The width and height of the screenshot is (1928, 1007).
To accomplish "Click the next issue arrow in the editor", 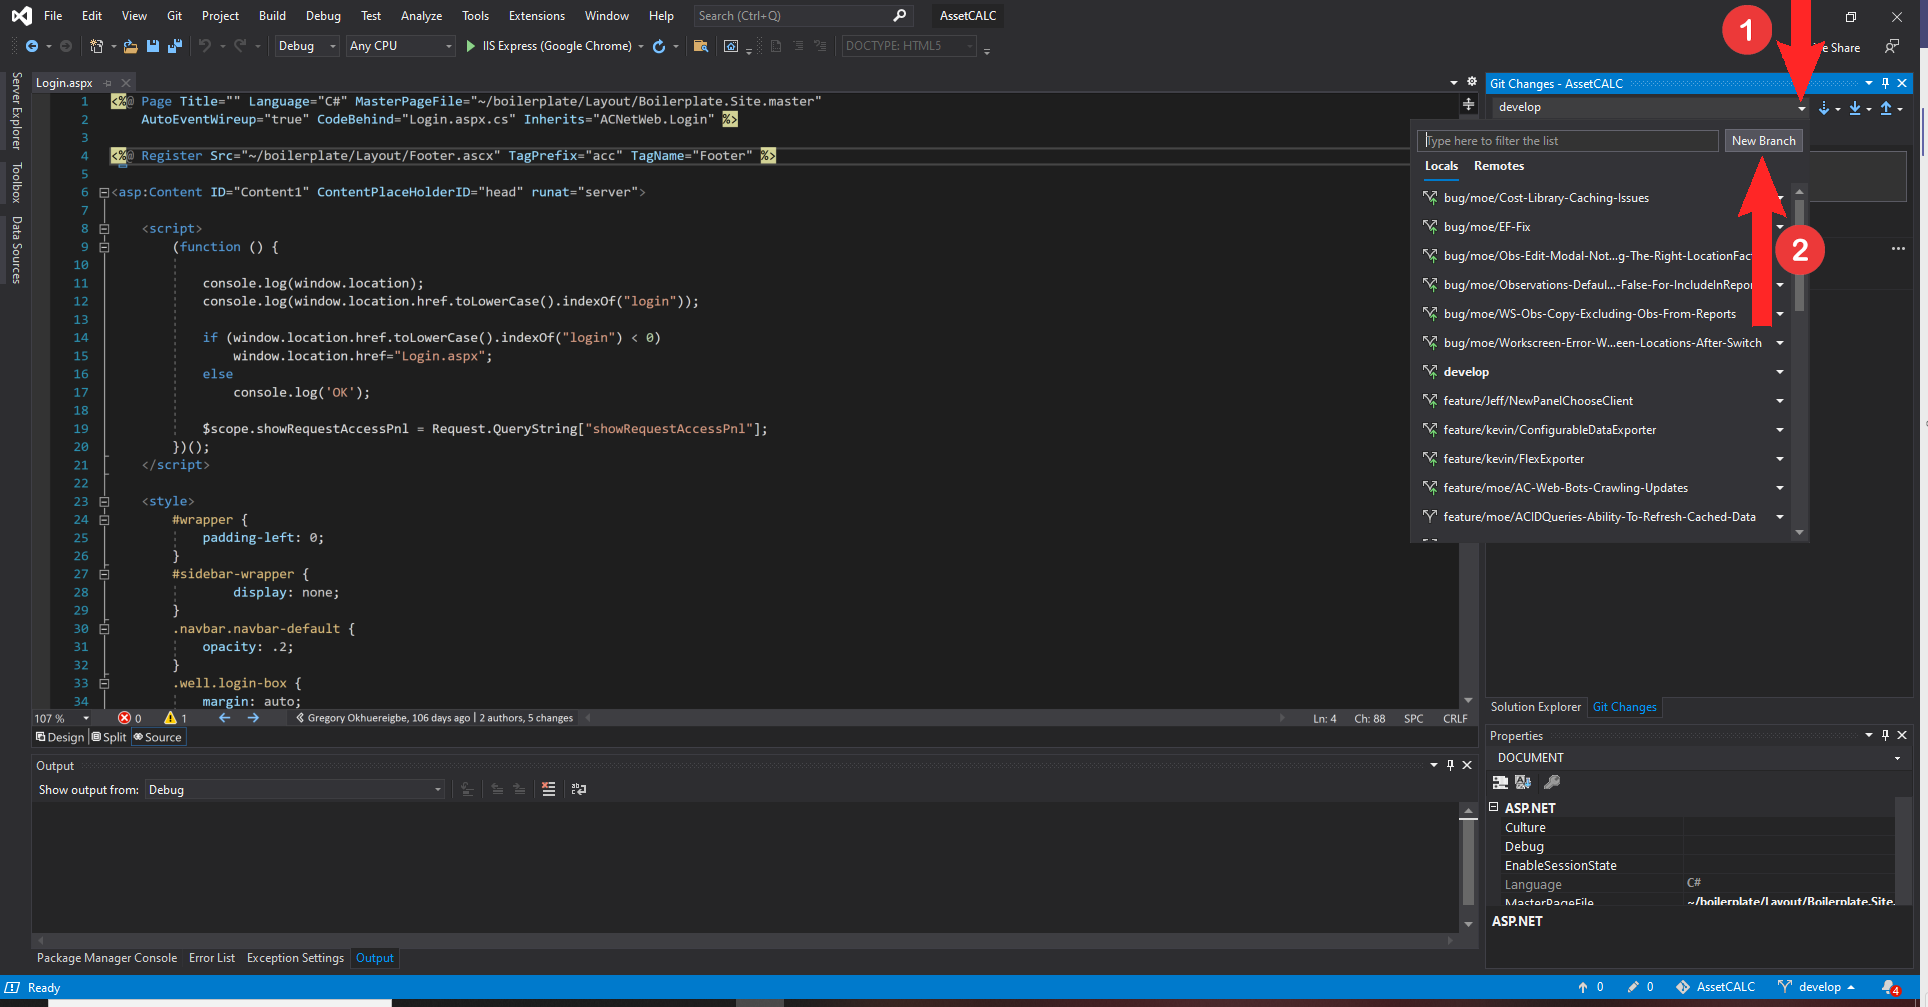I will coord(253,718).
